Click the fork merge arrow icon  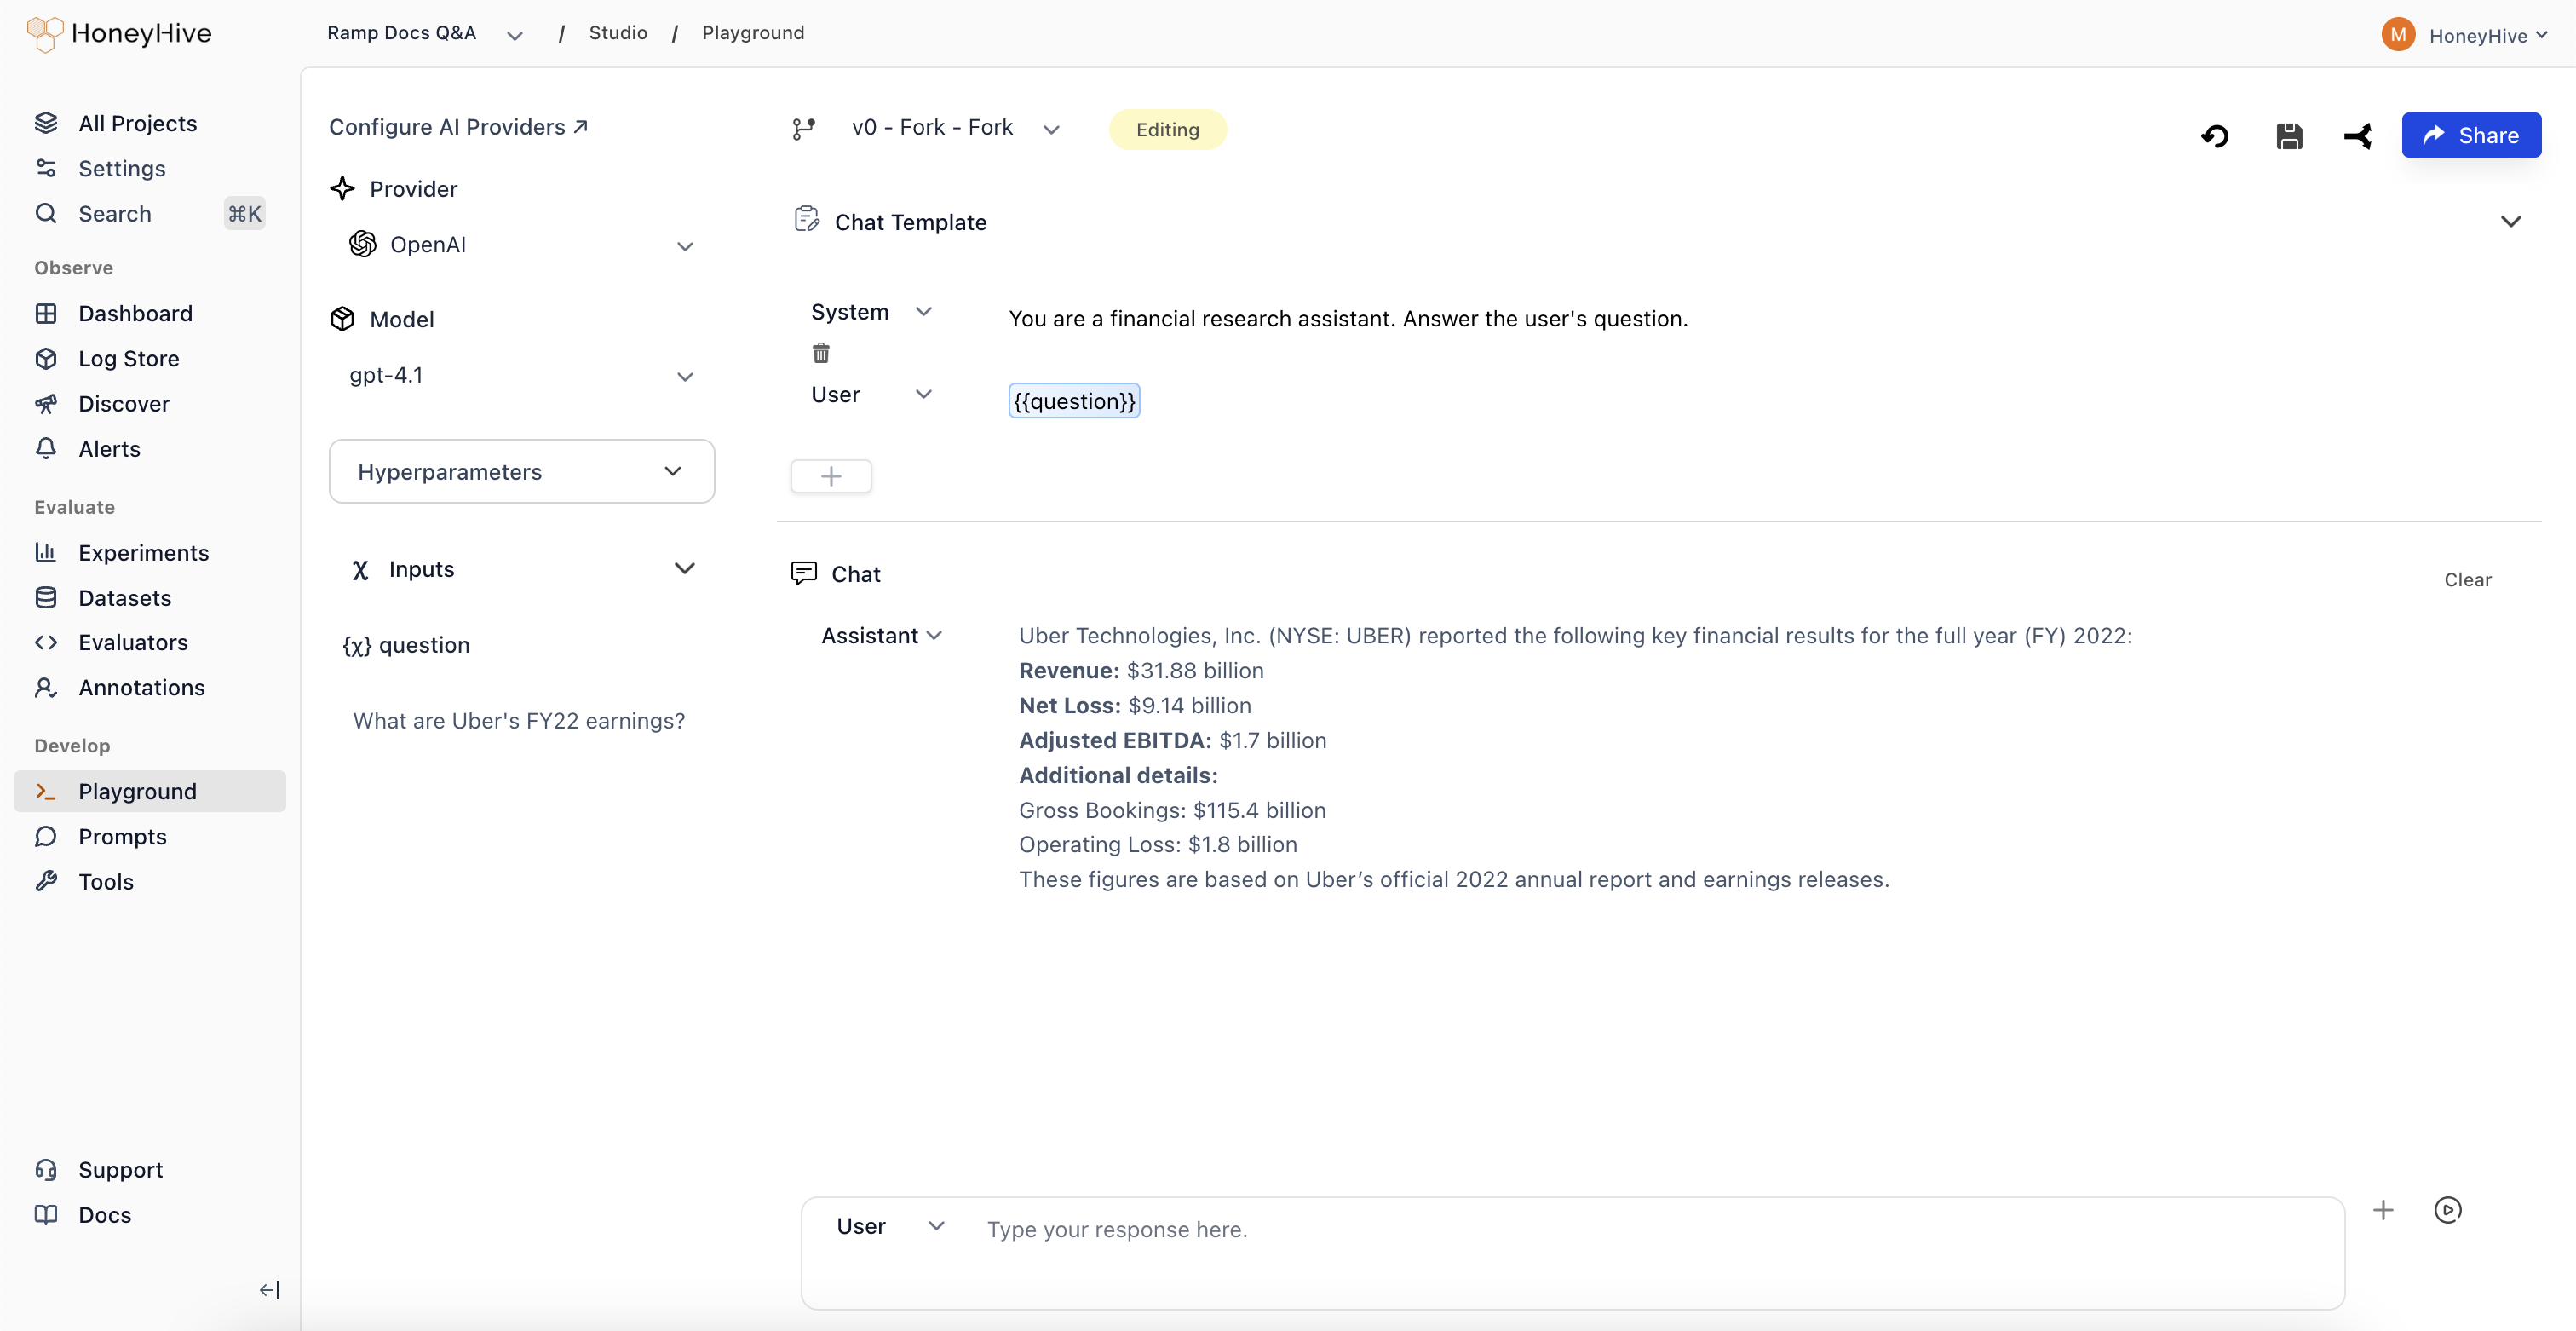(2357, 136)
